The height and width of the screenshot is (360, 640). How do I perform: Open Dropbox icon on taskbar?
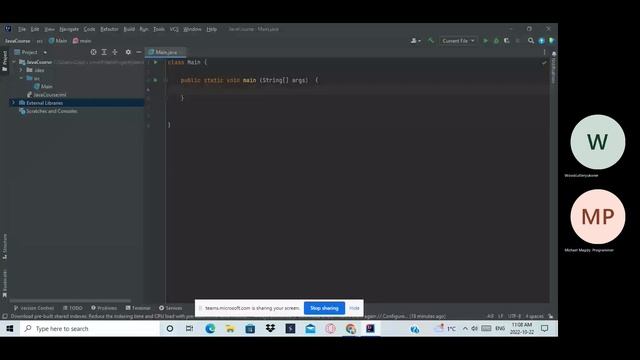coord(270,329)
